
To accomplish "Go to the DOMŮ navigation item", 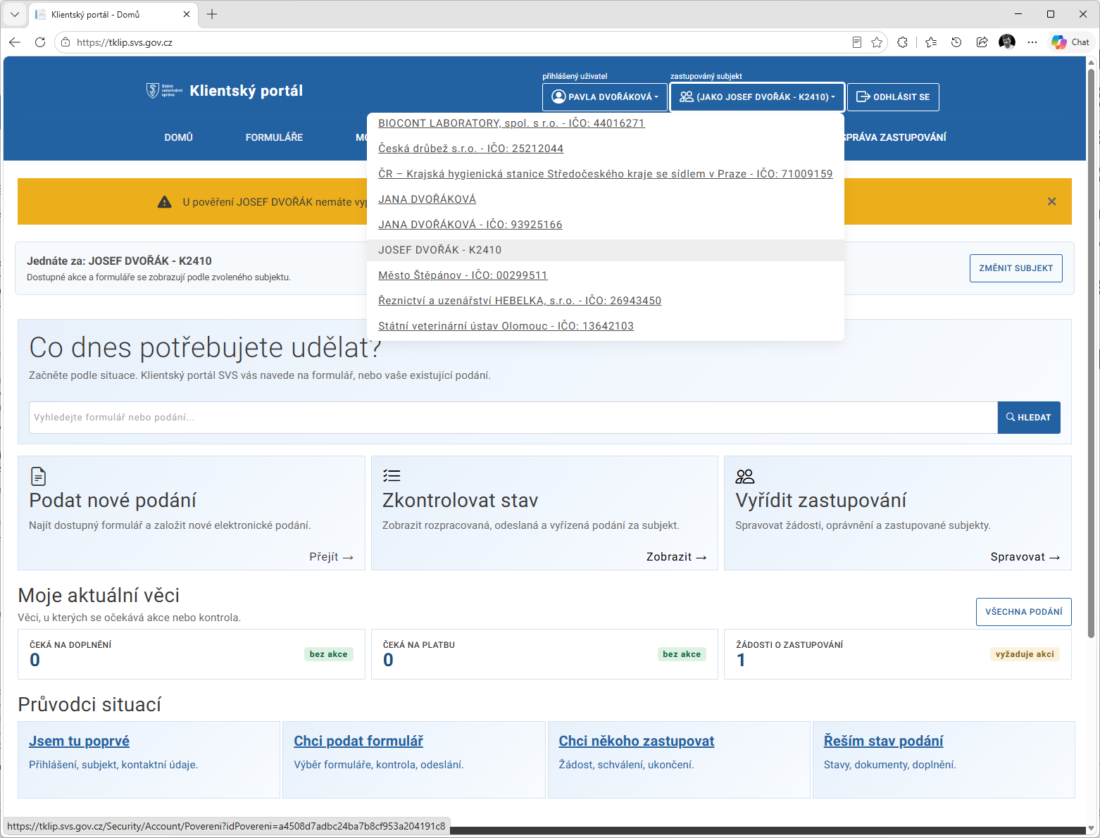I will click(x=178, y=137).
